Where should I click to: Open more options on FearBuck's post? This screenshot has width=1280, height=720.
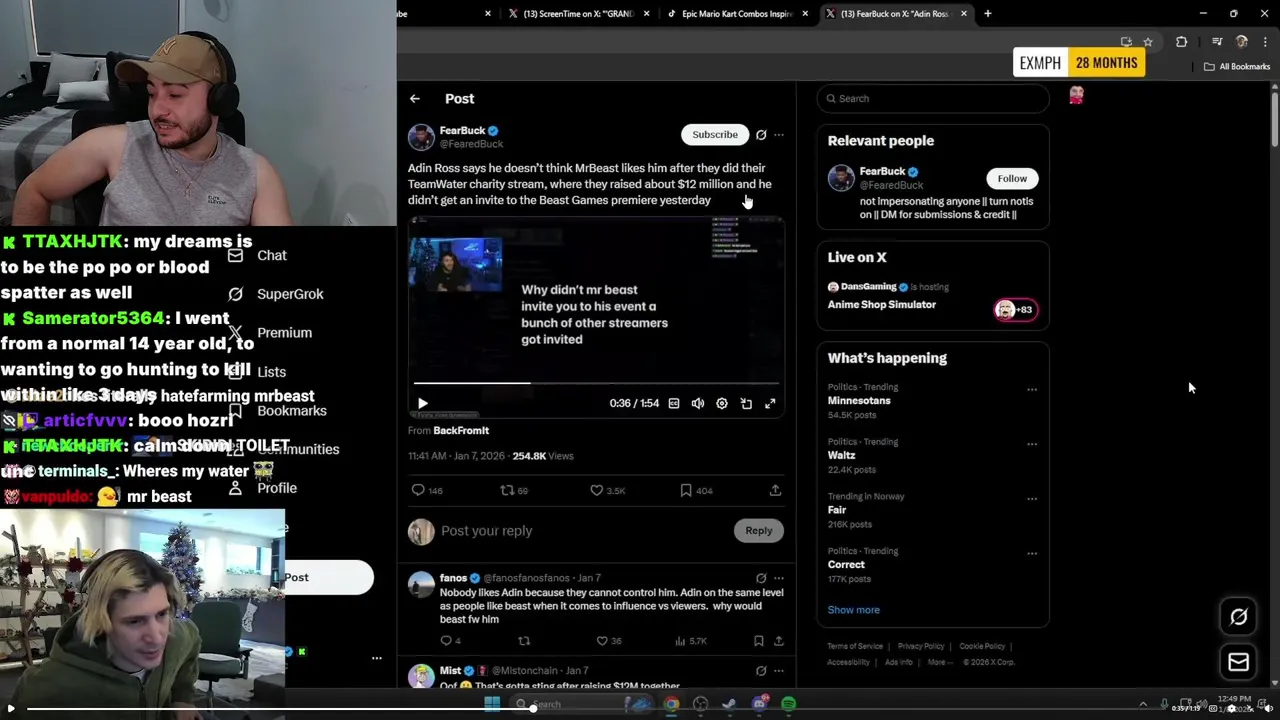(x=779, y=134)
